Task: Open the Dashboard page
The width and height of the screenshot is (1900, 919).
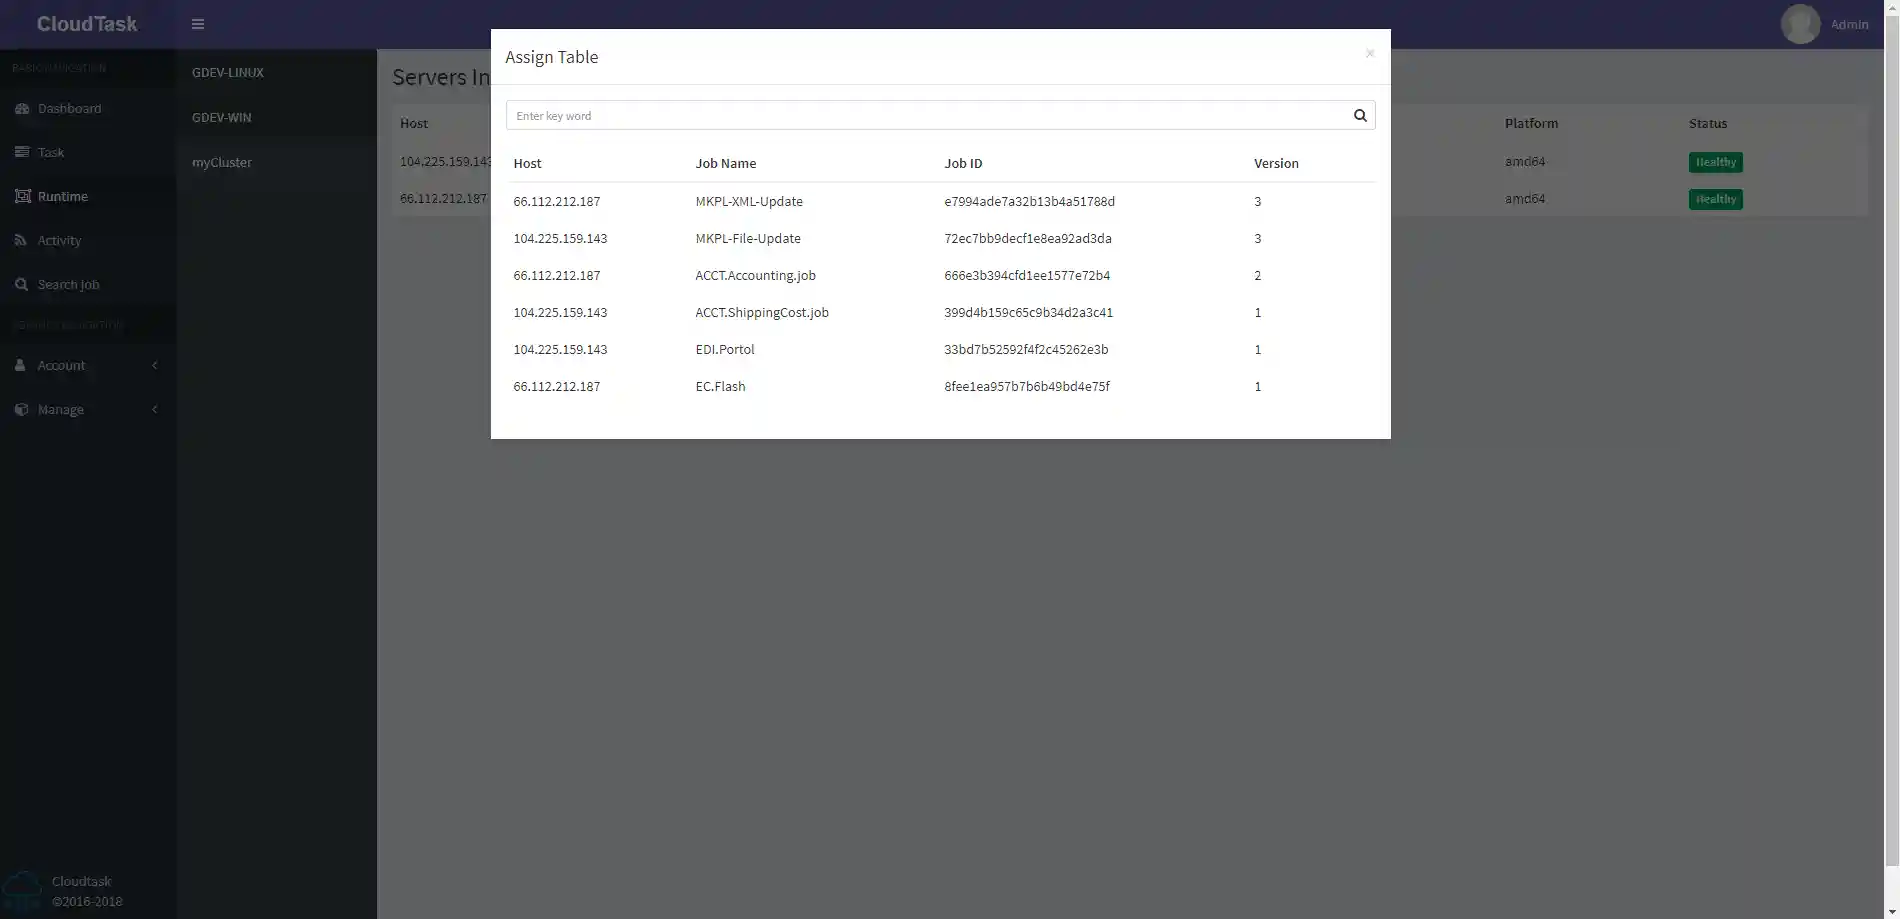Action: click(69, 108)
